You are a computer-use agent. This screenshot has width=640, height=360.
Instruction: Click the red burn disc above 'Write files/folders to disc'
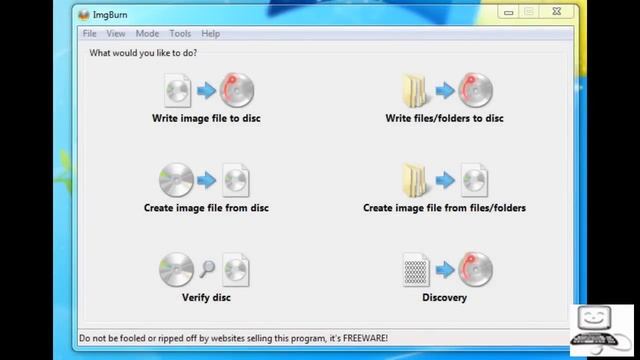point(476,90)
